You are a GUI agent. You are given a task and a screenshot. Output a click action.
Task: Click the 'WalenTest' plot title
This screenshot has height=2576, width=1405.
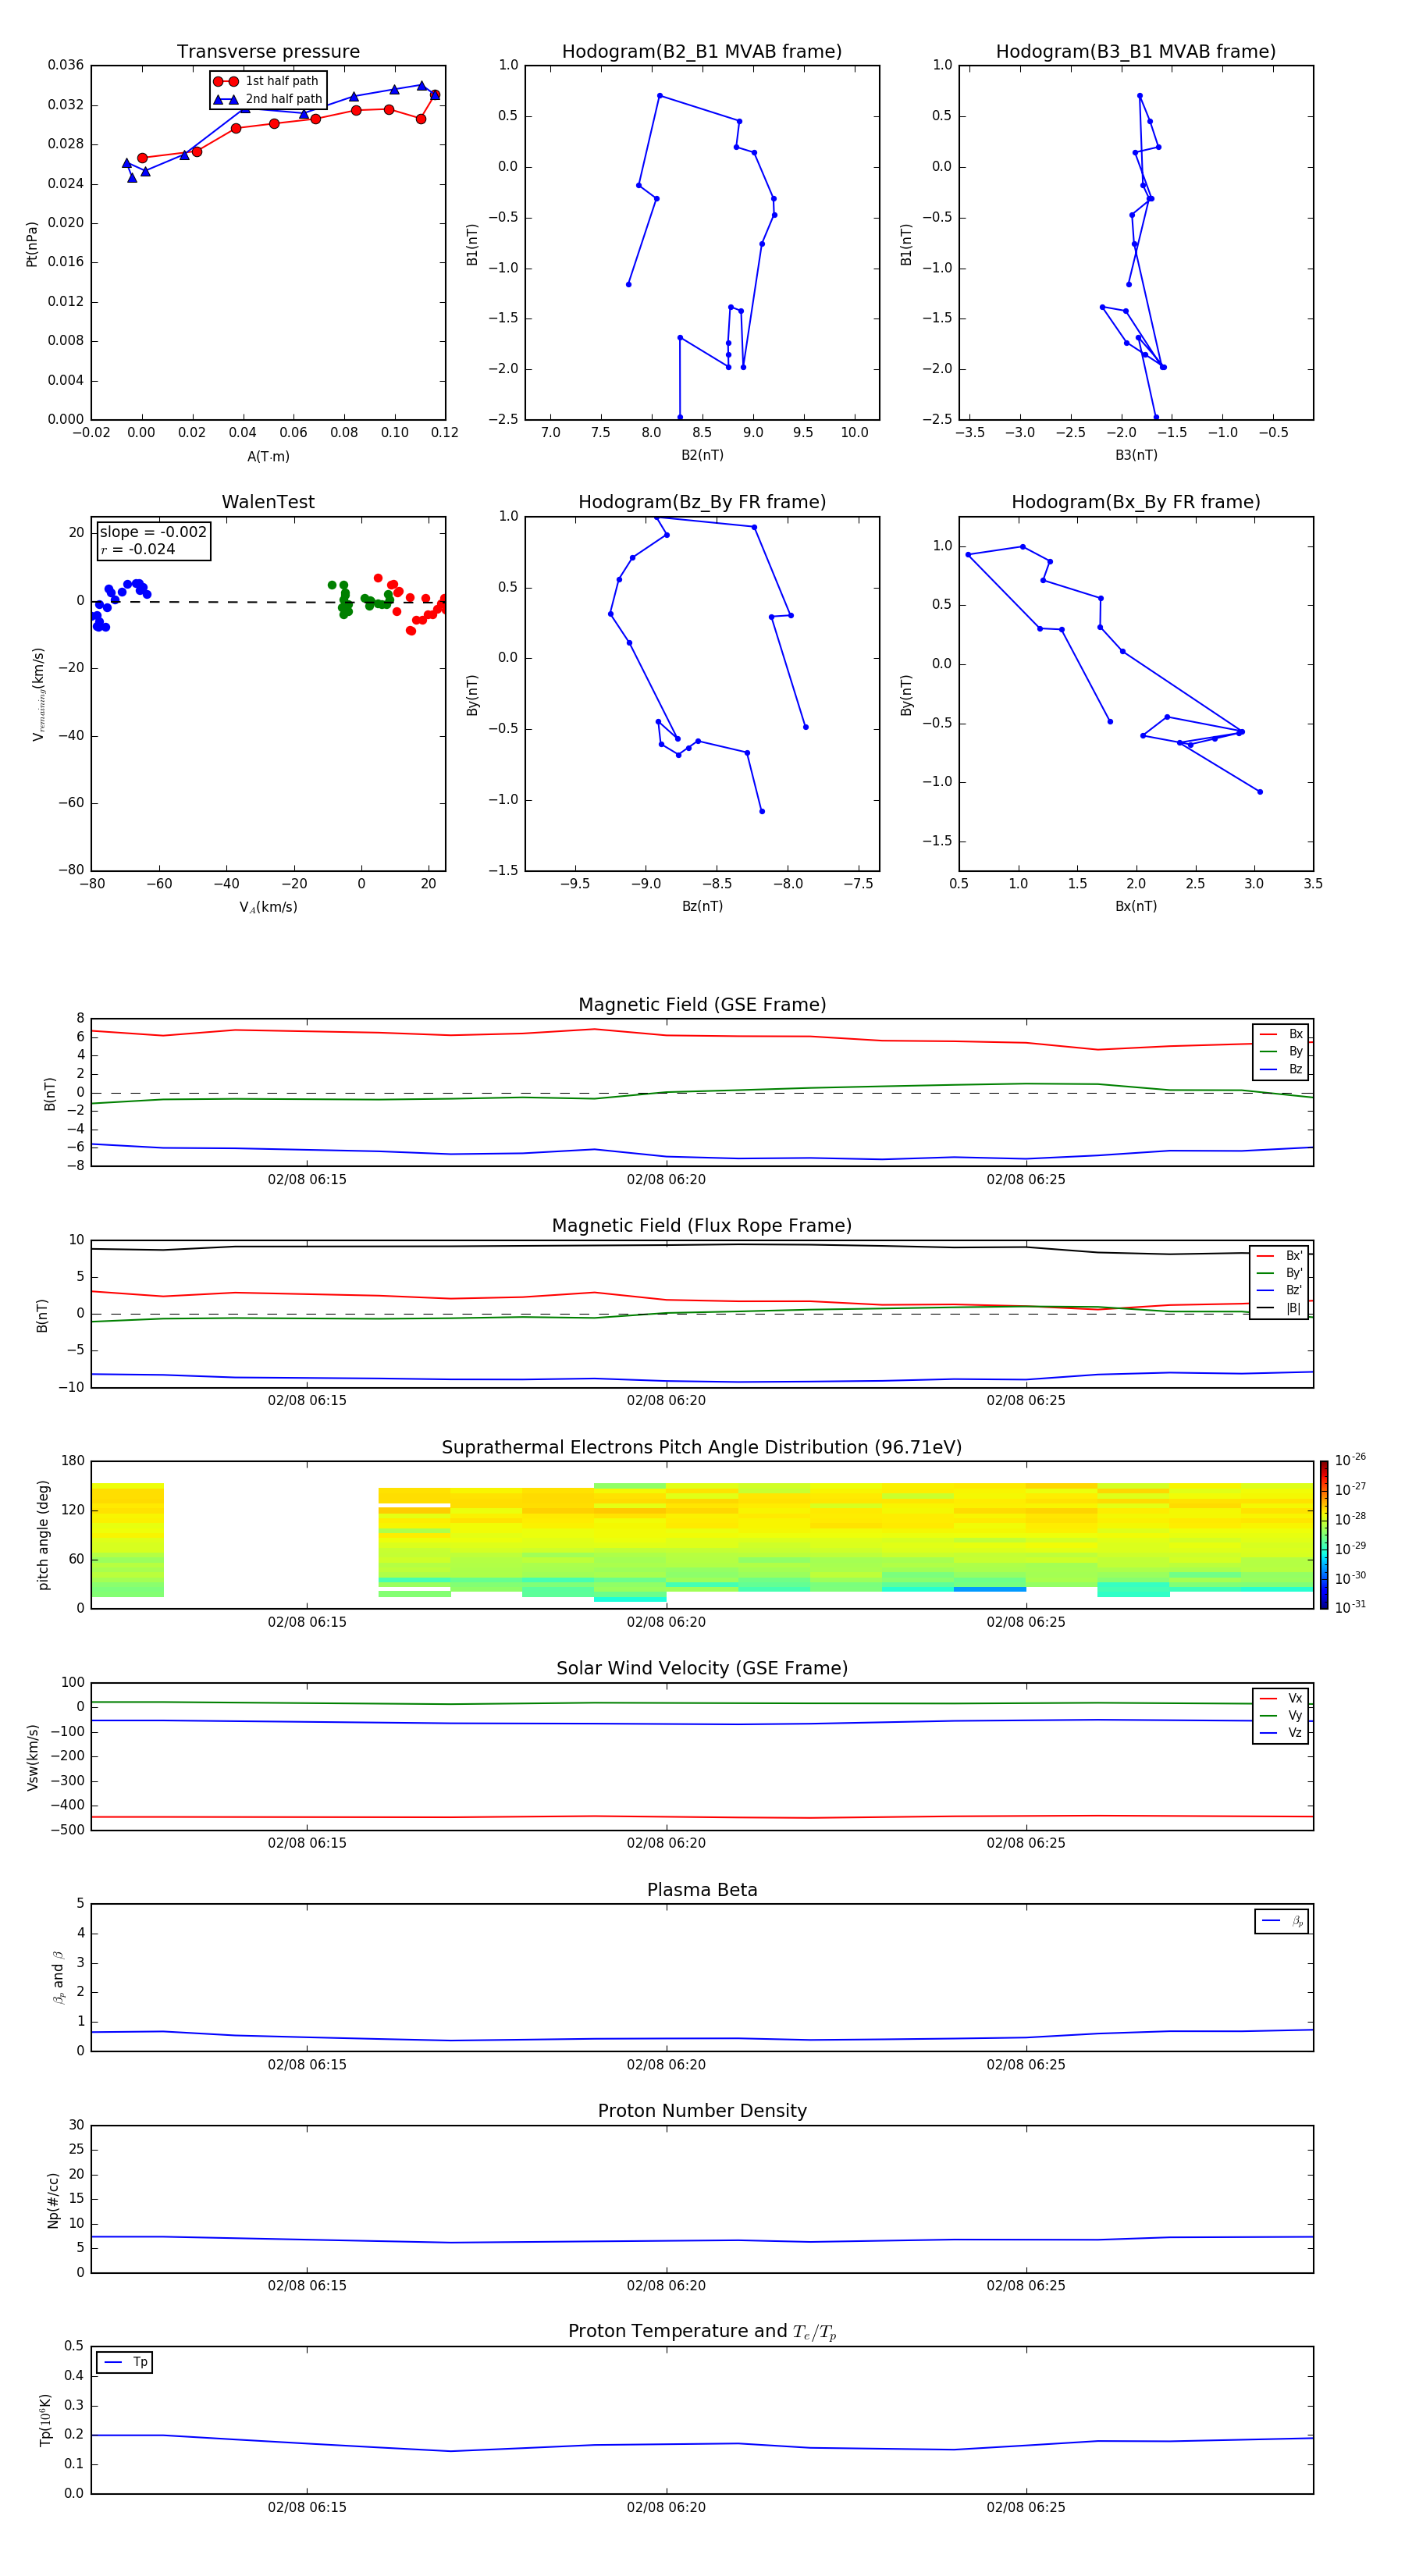[268, 502]
